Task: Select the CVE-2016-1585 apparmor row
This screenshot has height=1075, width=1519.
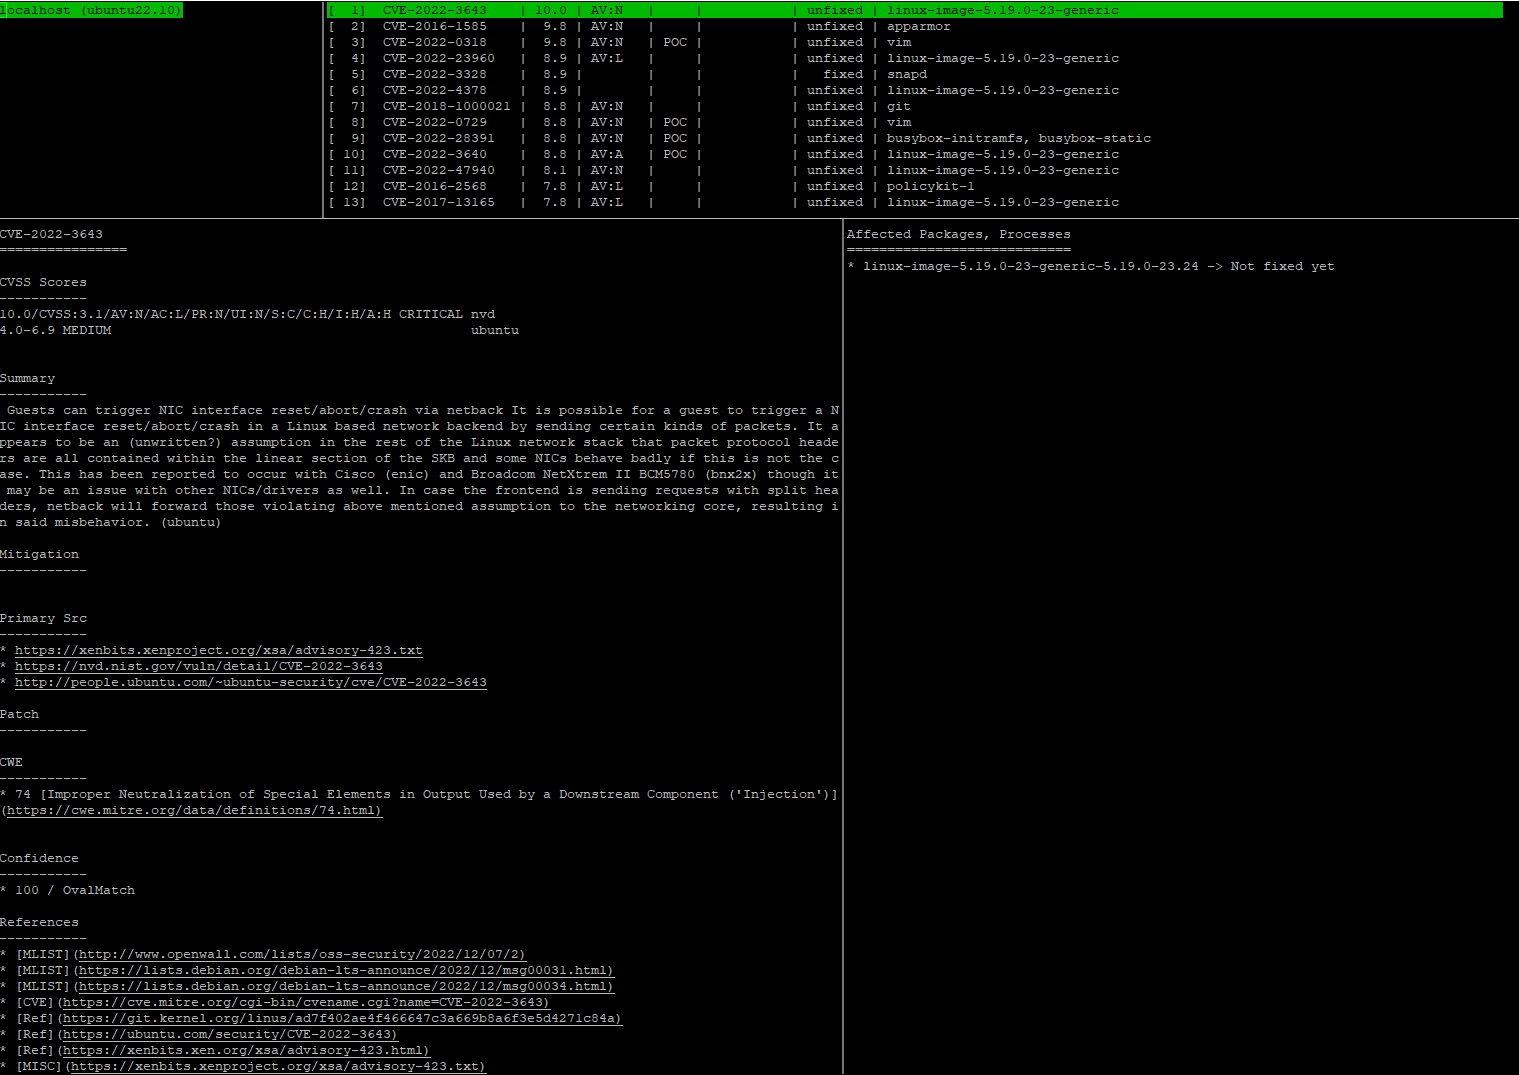Action: pyautogui.click(x=915, y=26)
